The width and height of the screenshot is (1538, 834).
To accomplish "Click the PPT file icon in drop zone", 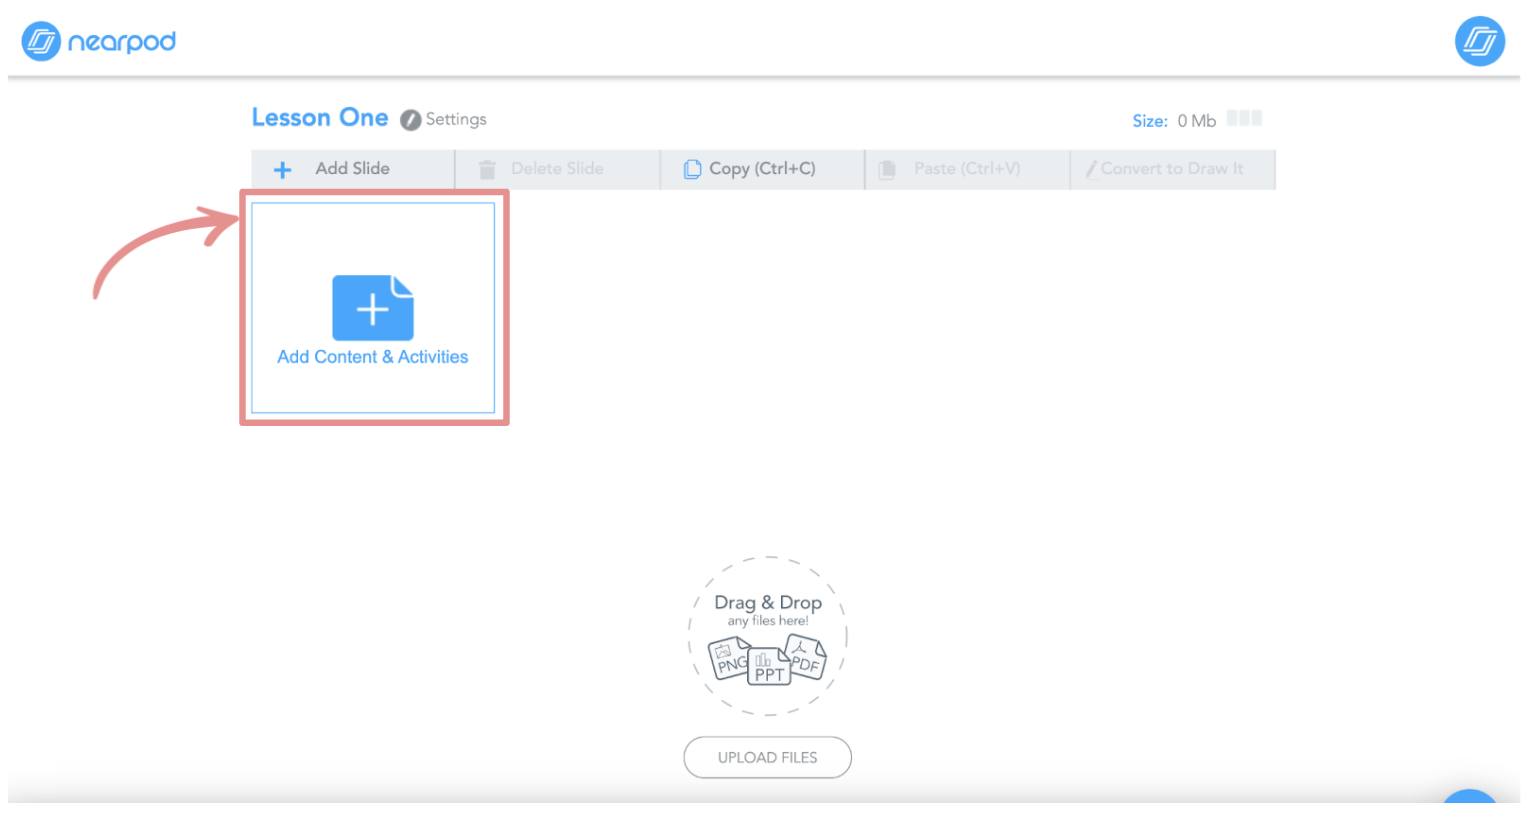I will click(x=768, y=668).
